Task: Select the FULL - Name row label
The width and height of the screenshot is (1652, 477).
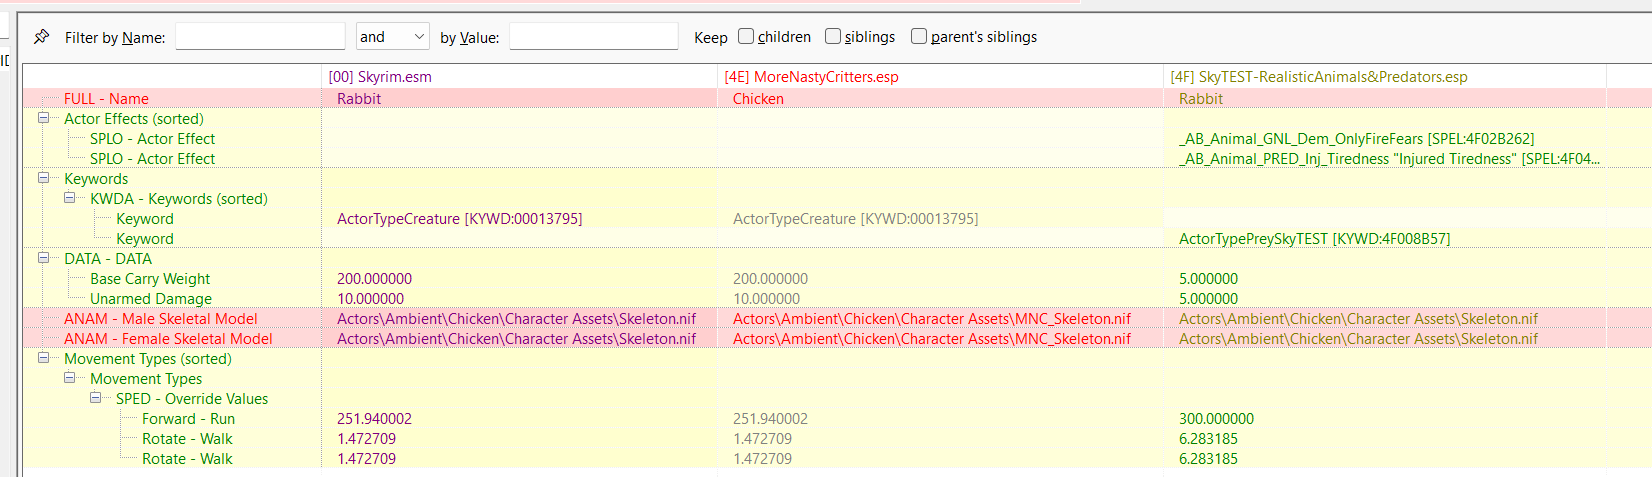Action: [106, 99]
